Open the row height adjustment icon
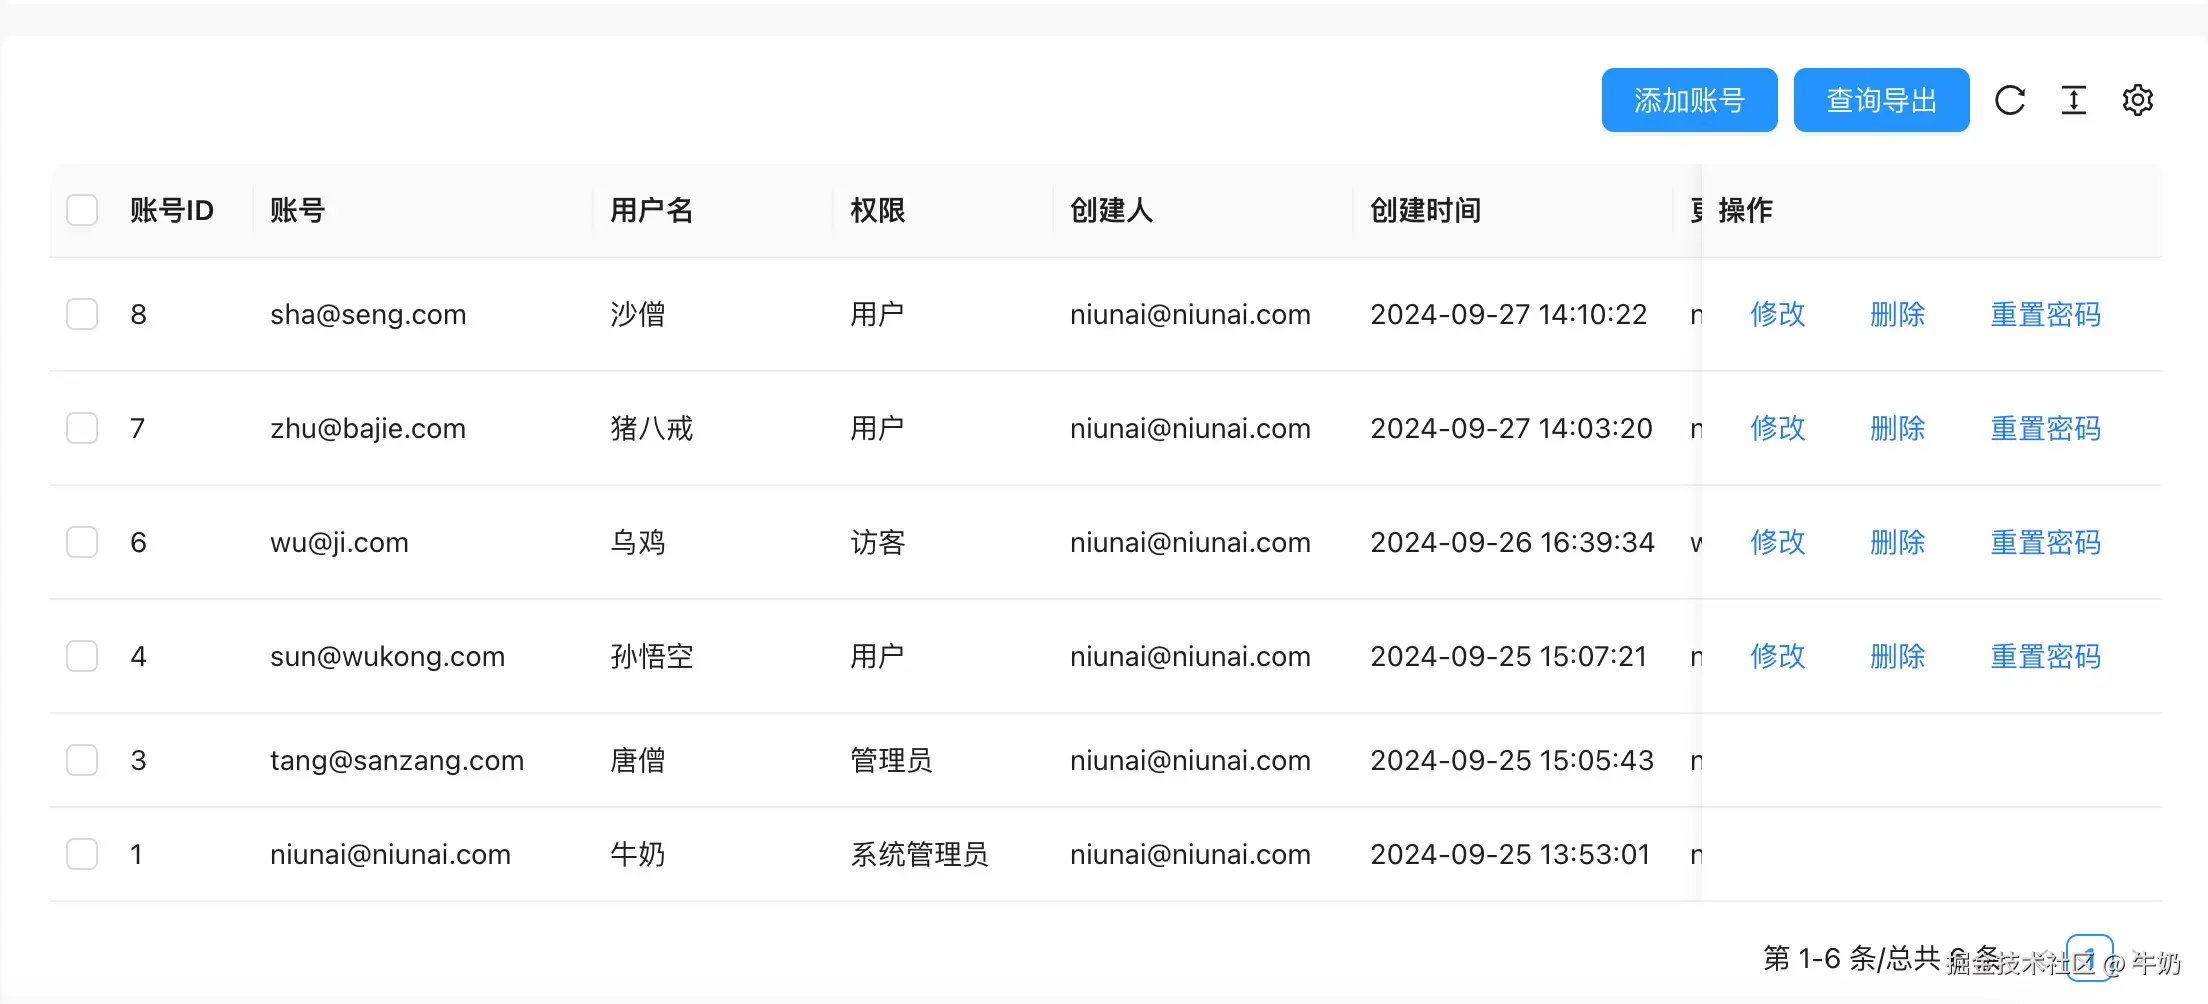 [2074, 100]
